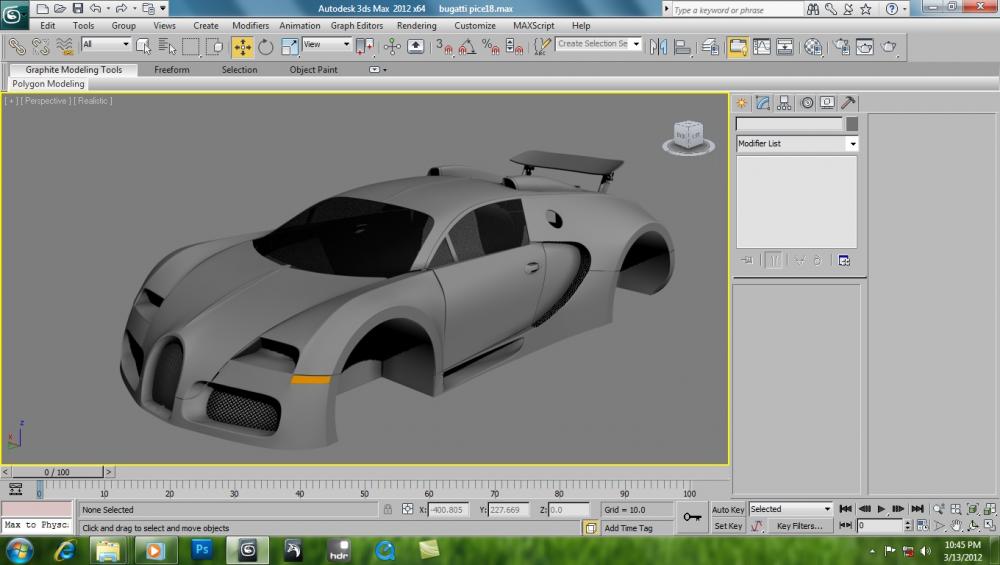Open Photoshop from the Windows taskbar
Viewport: 1000px width, 565px height.
coord(202,550)
